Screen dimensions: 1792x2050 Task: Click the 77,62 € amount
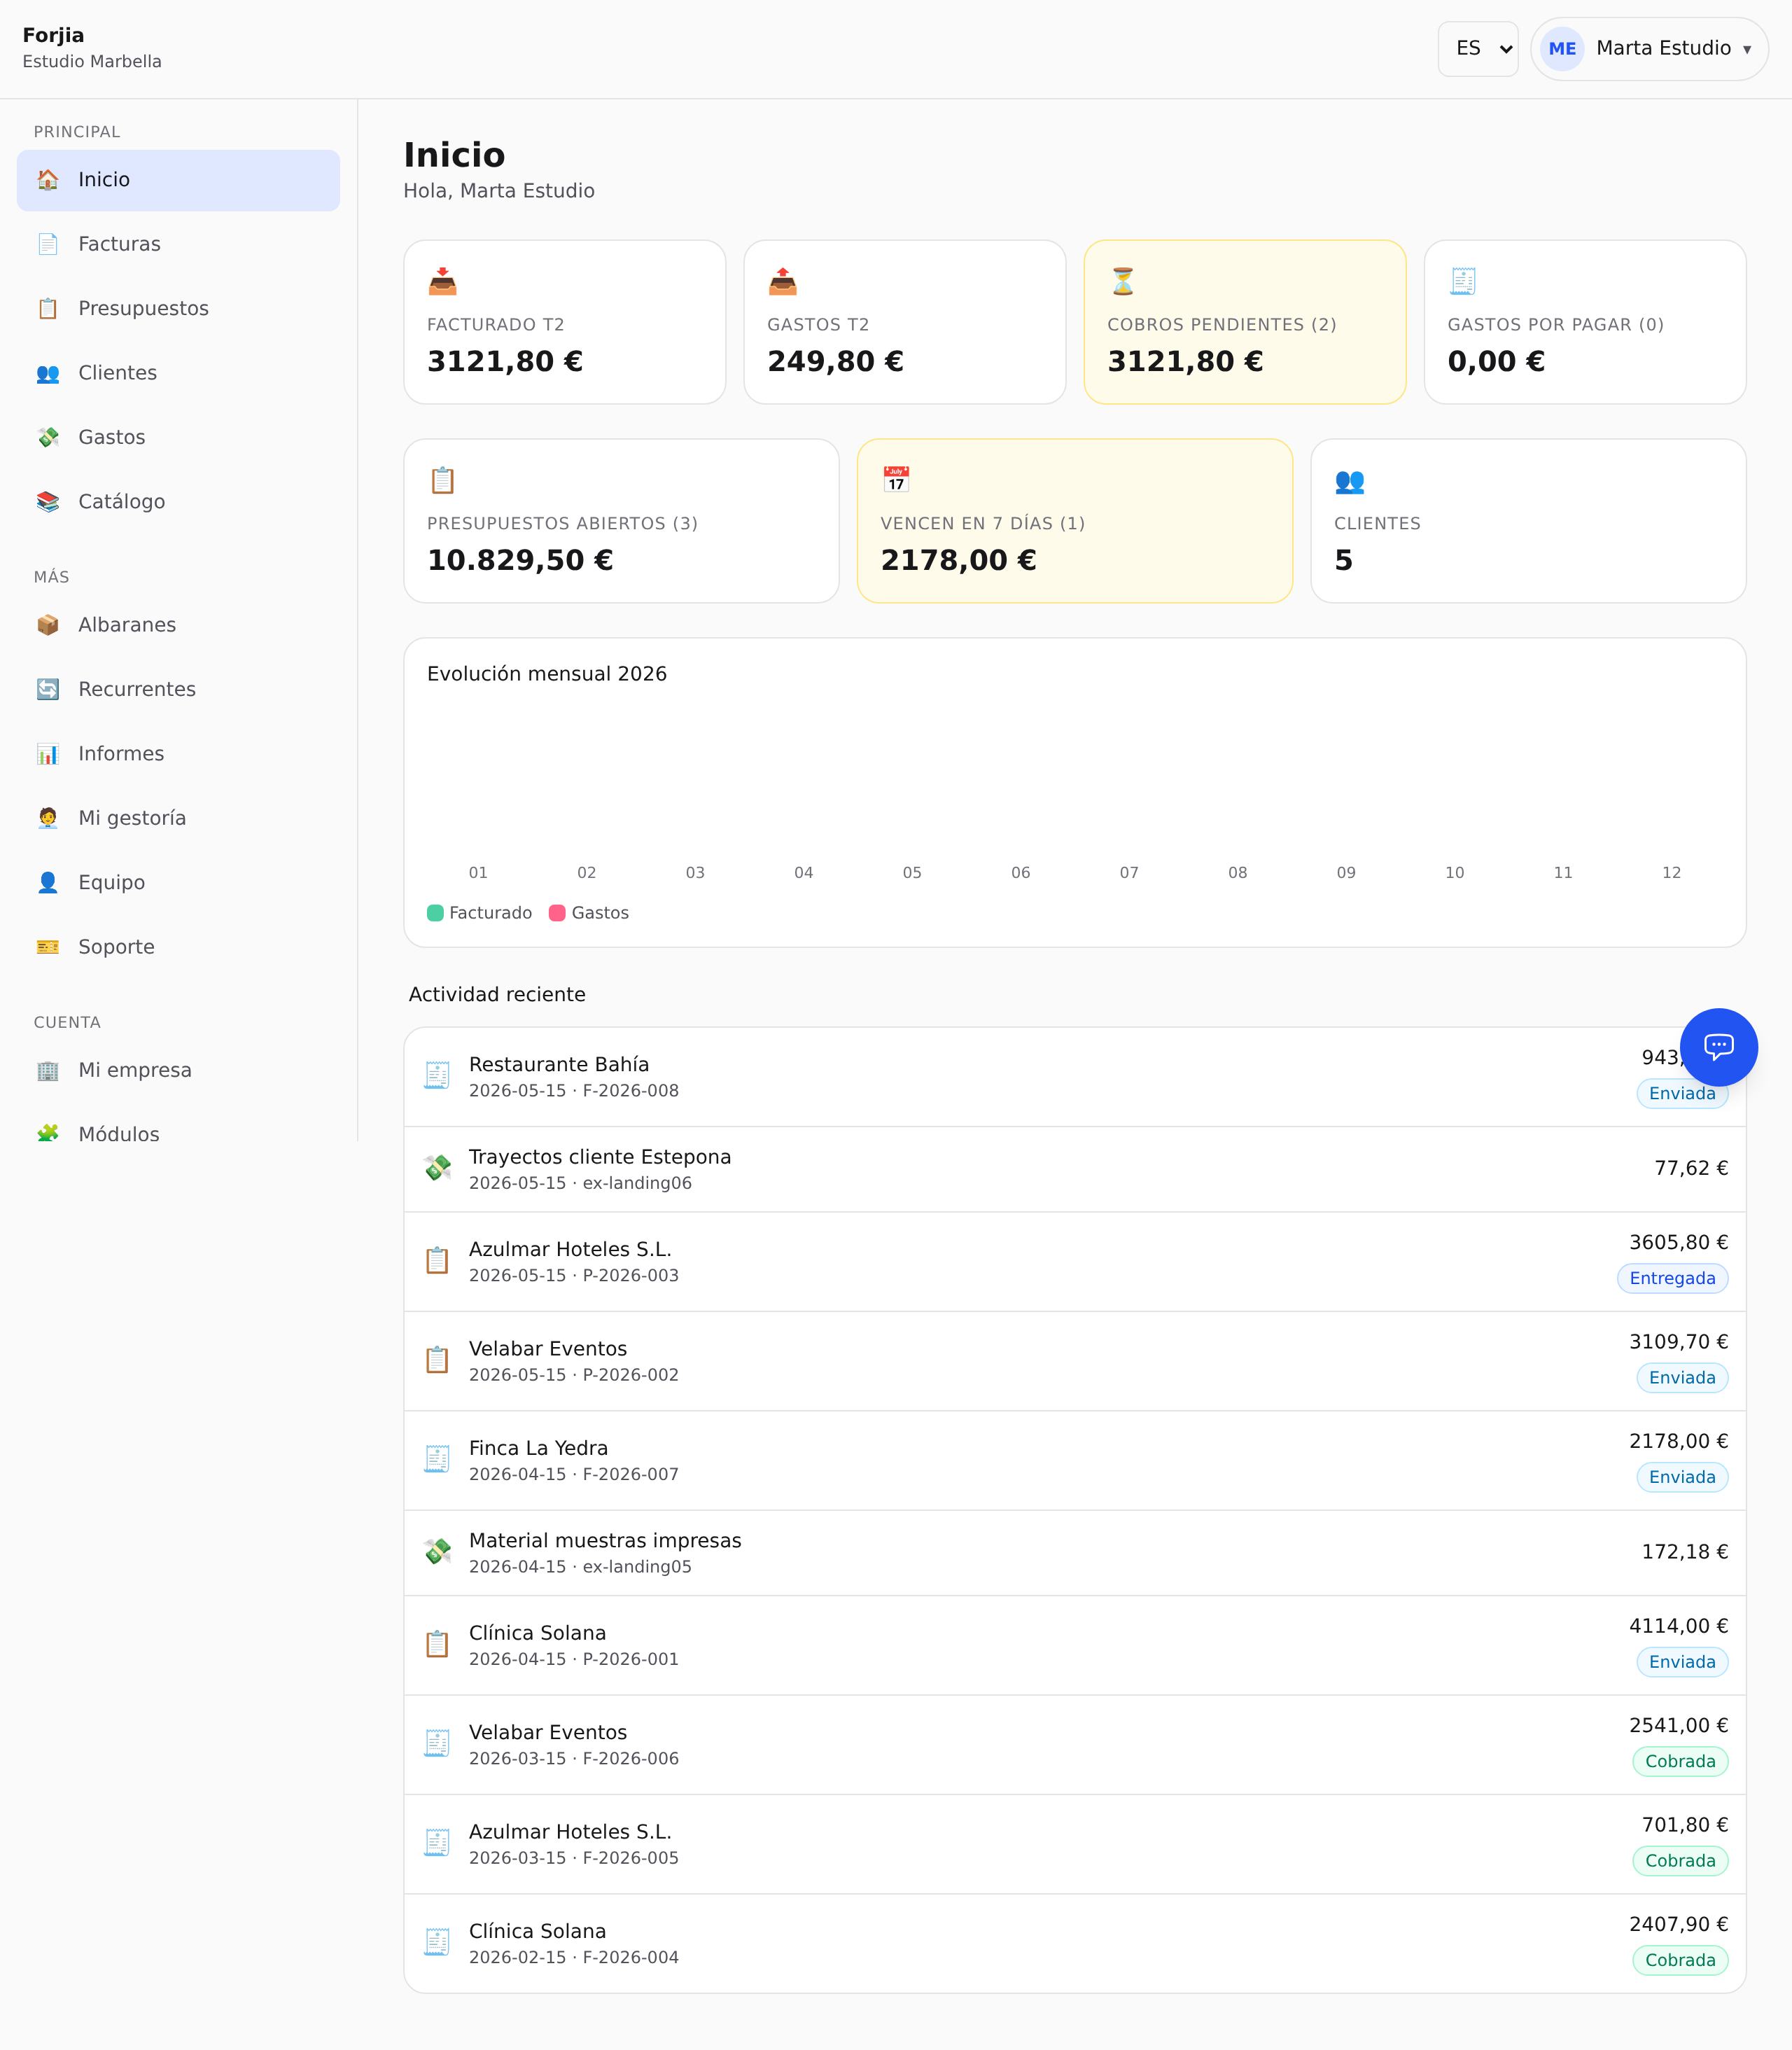(1691, 1168)
